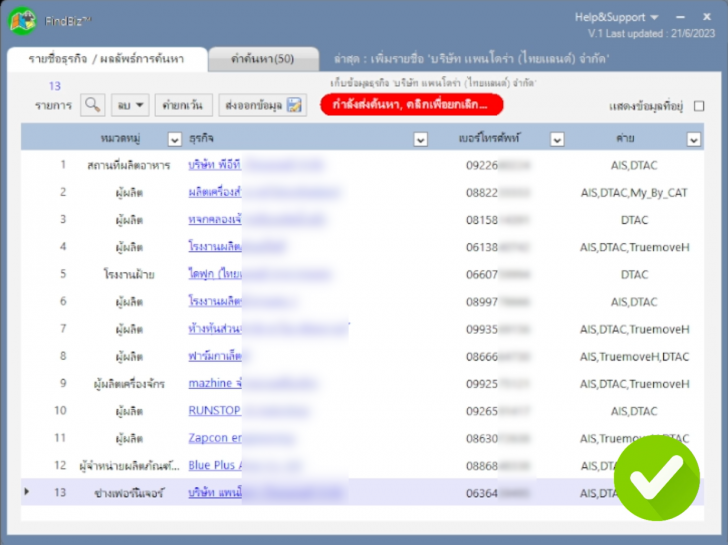This screenshot has height=545, width=728.
Task: Click phone number starting 08822
Action: click(x=498, y=193)
